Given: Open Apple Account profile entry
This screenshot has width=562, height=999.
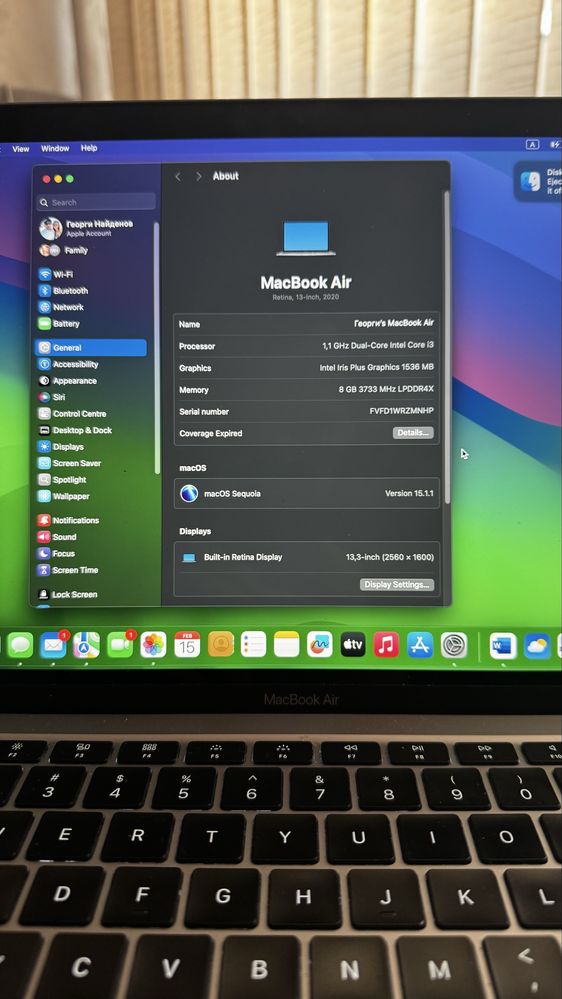Looking at the screenshot, I should (87, 228).
